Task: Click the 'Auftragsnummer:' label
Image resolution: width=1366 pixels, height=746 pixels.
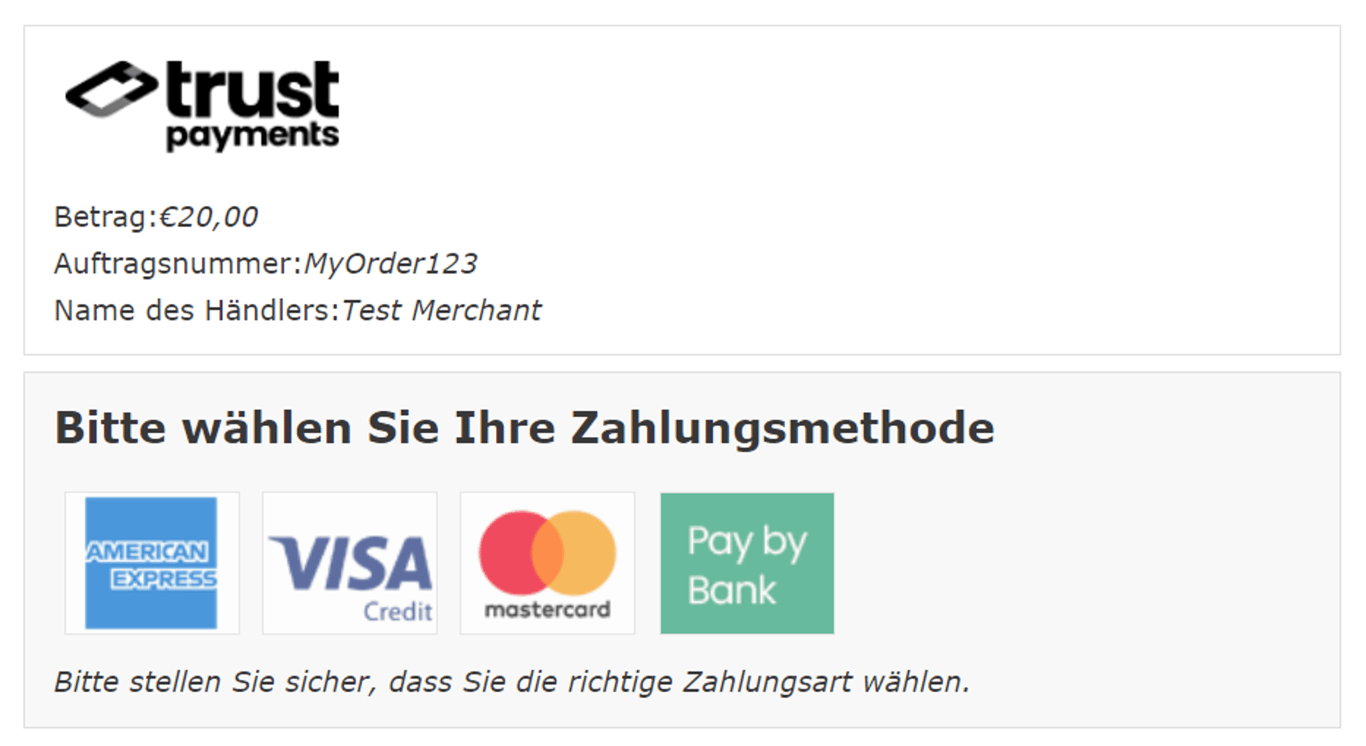Action: tap(179, 264)
